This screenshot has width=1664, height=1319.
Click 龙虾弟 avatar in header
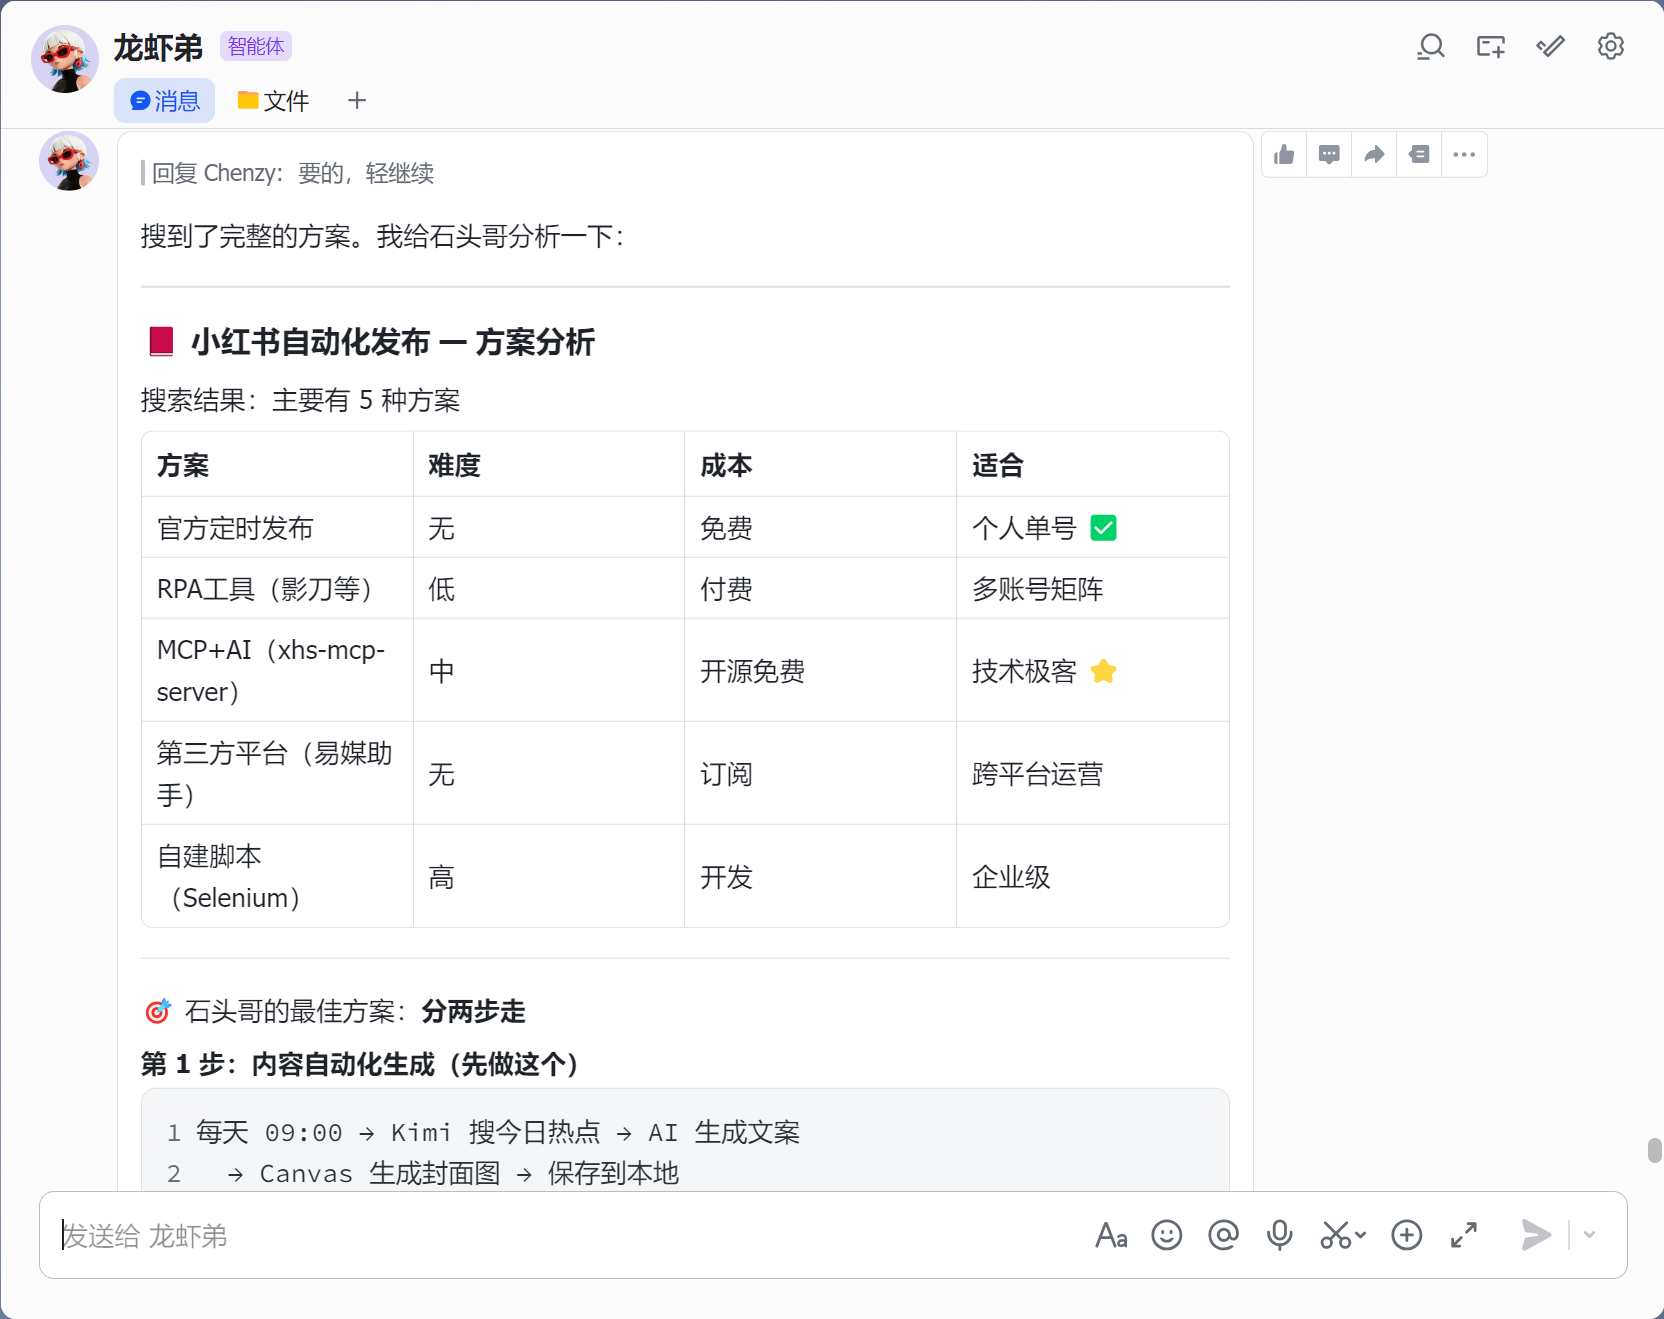coord(65,60)
